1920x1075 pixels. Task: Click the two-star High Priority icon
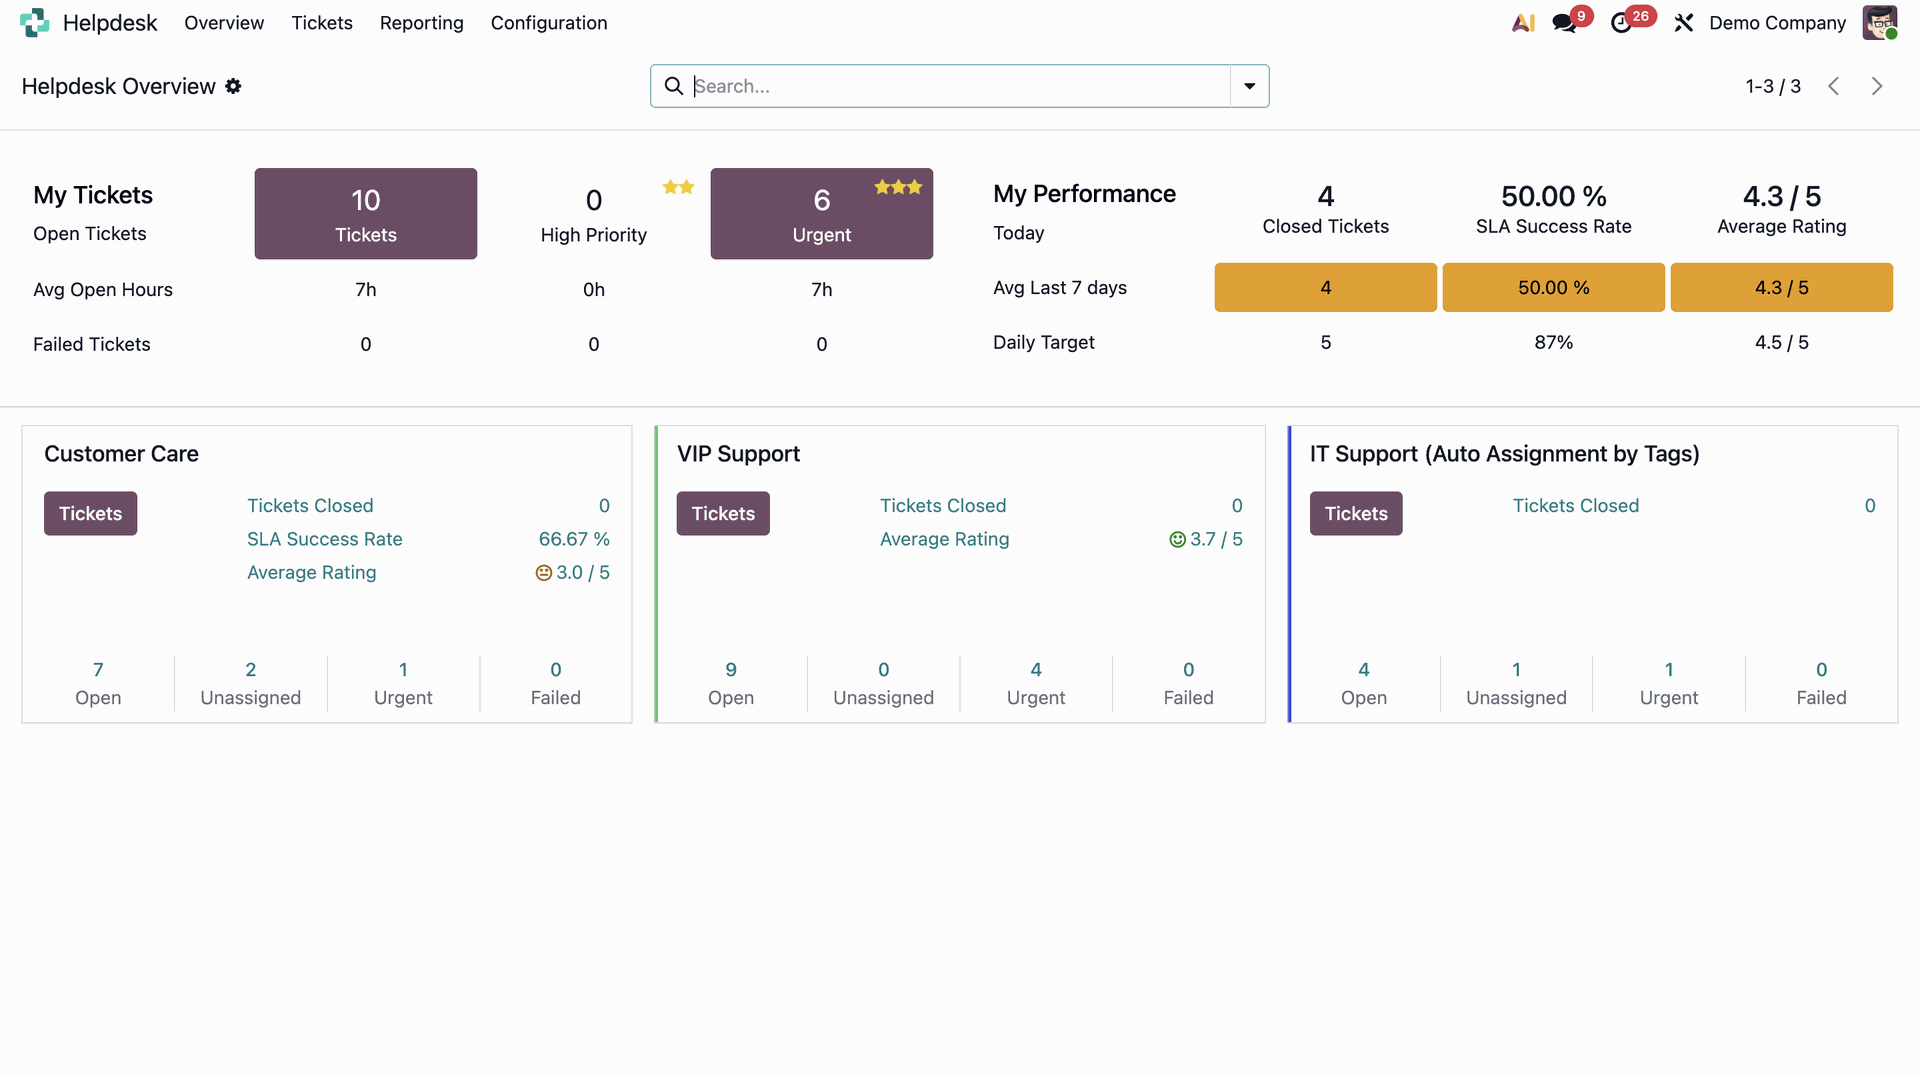(678, 187)
